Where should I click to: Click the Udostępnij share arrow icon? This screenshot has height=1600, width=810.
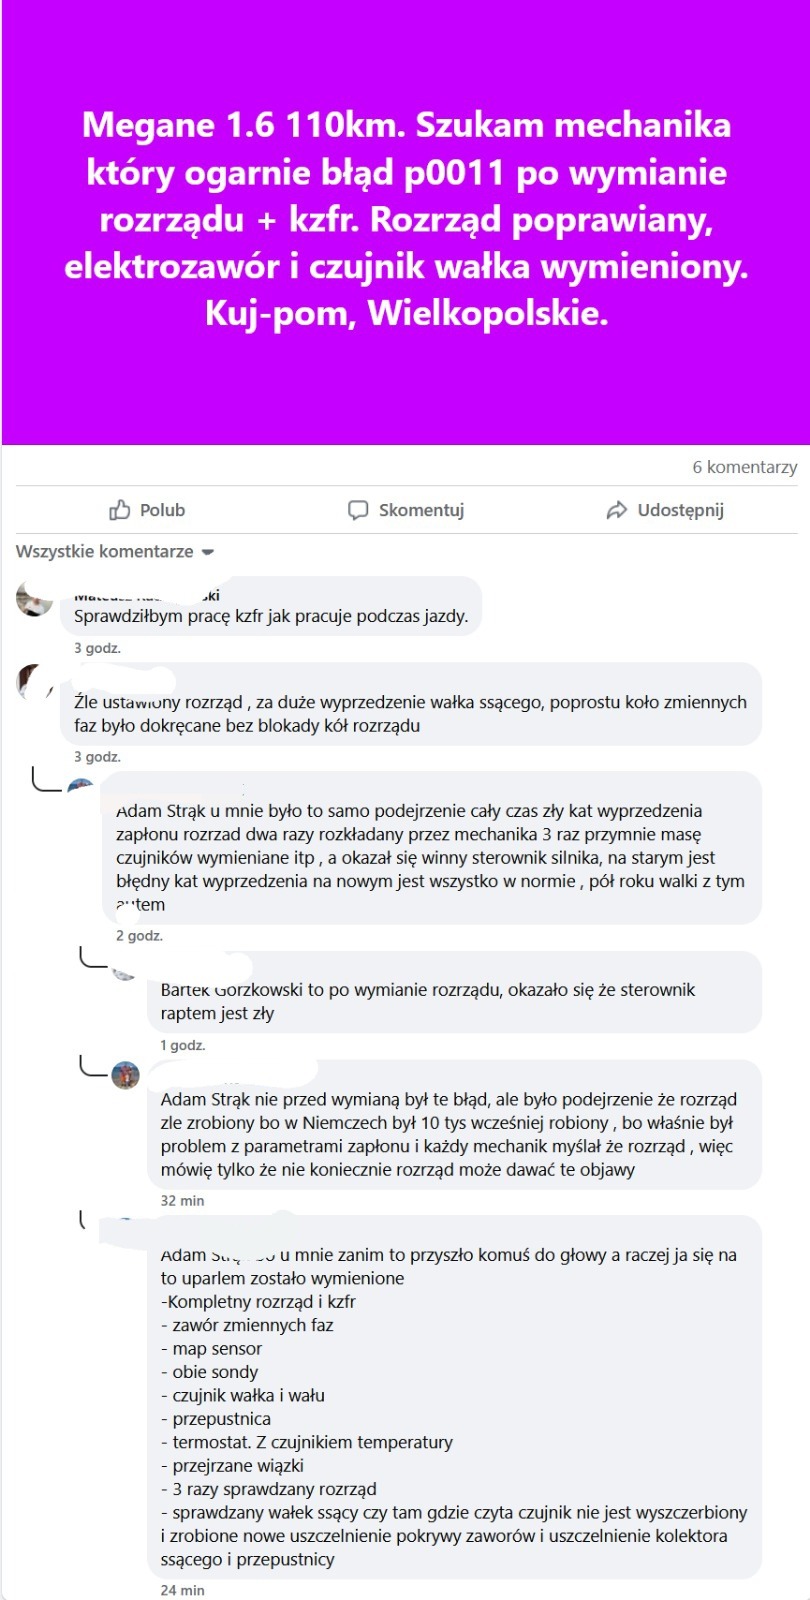click(617, 510)
